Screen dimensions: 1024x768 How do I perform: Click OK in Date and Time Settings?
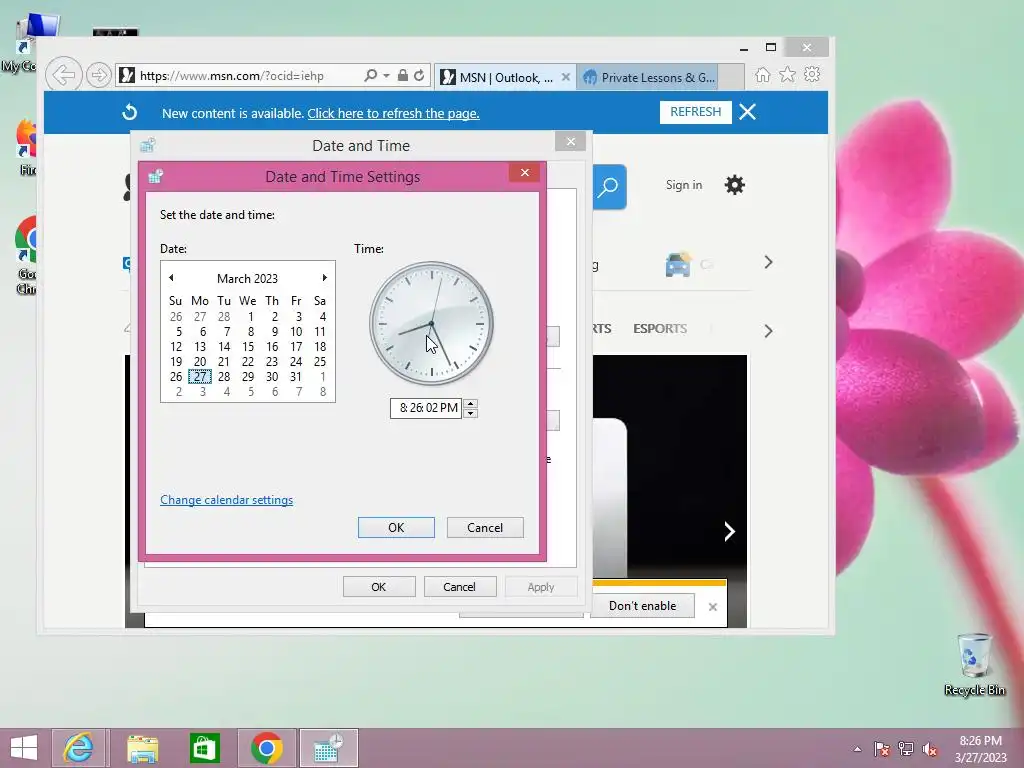click(396, 528)
